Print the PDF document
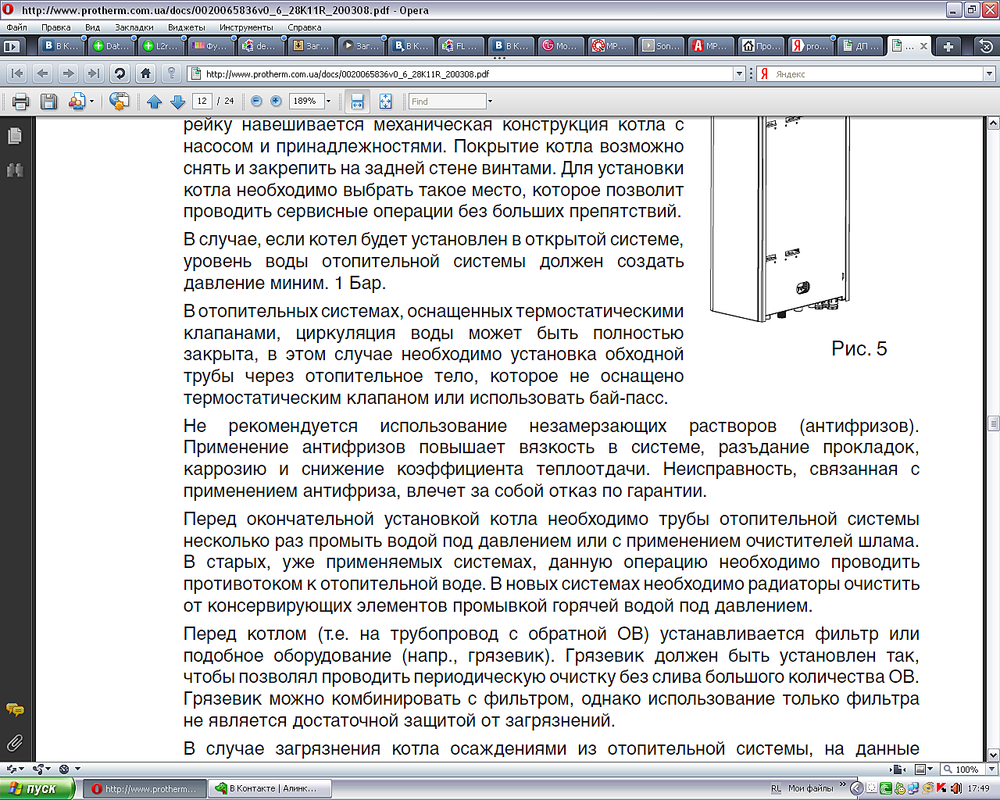 (x=20, y=100)
